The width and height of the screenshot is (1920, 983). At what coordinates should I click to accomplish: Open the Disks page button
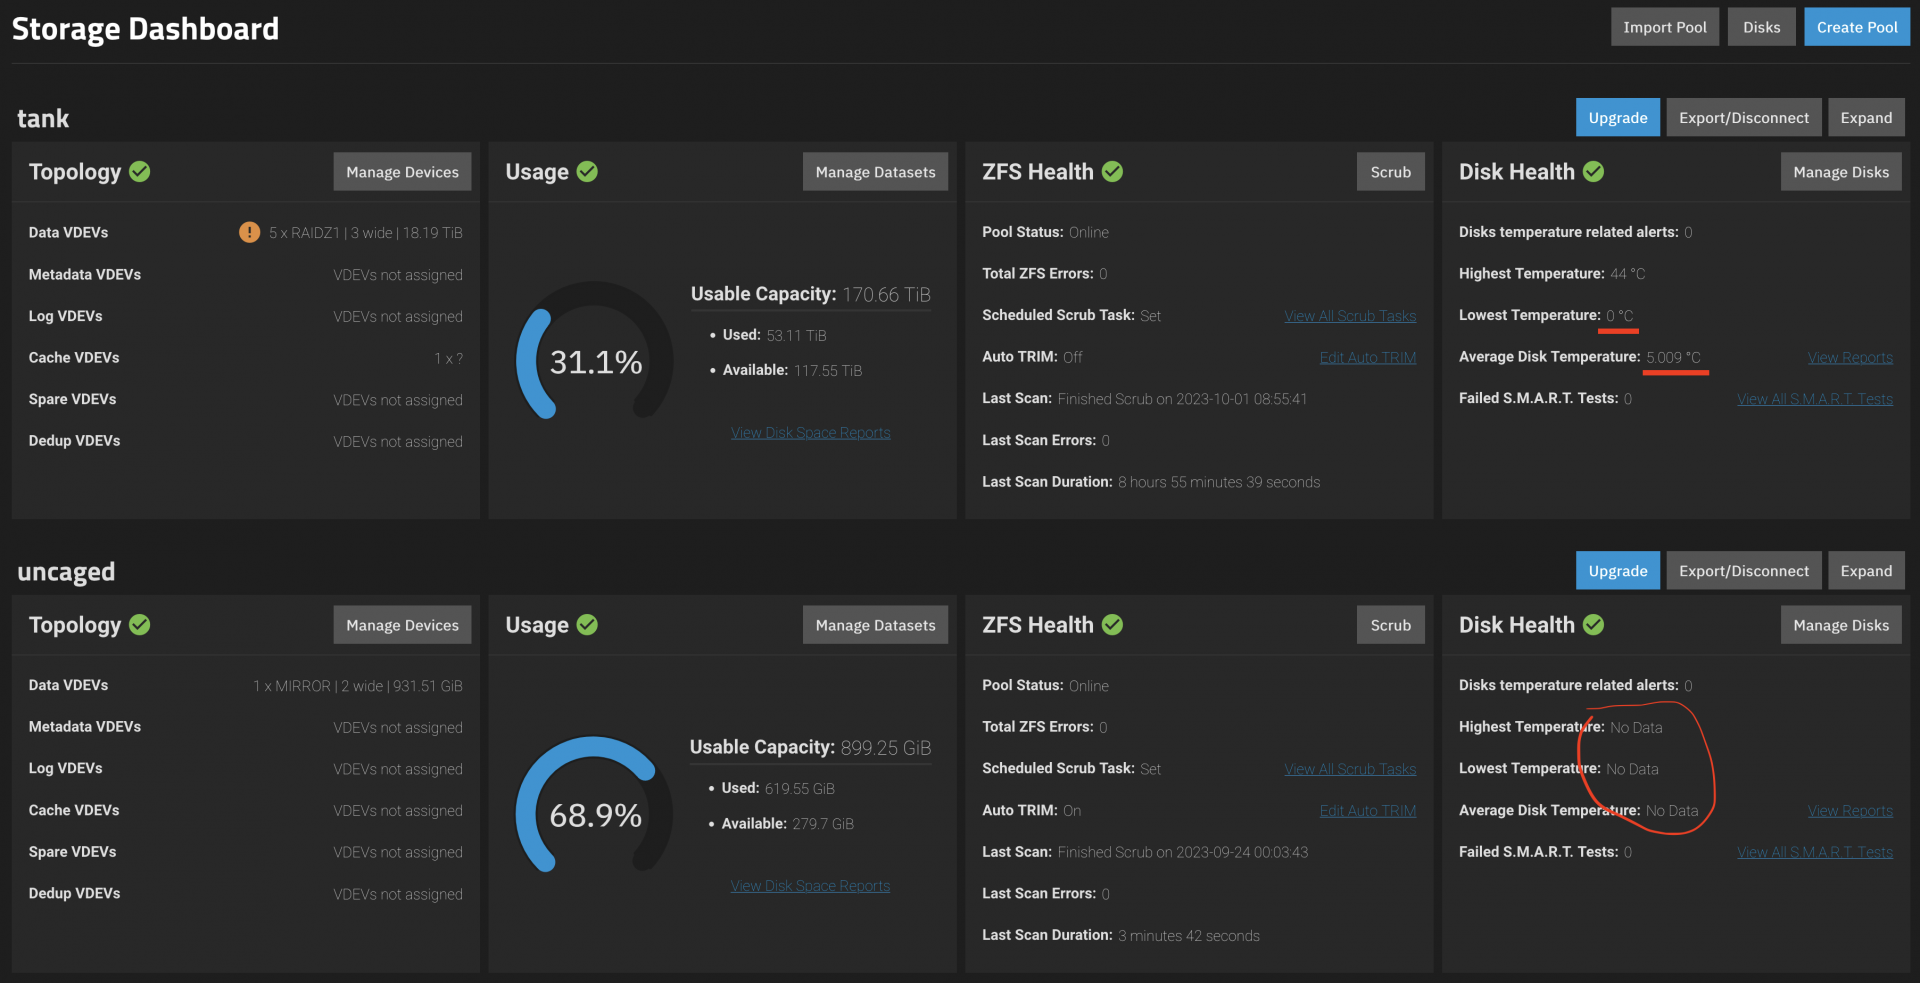[1761, 27]
